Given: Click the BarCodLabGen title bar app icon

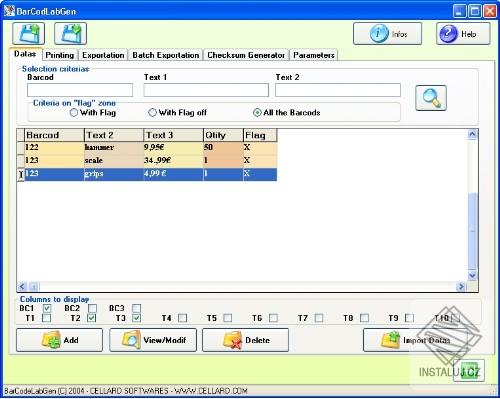Looking at the screenshot, I should tap(9, 11).
